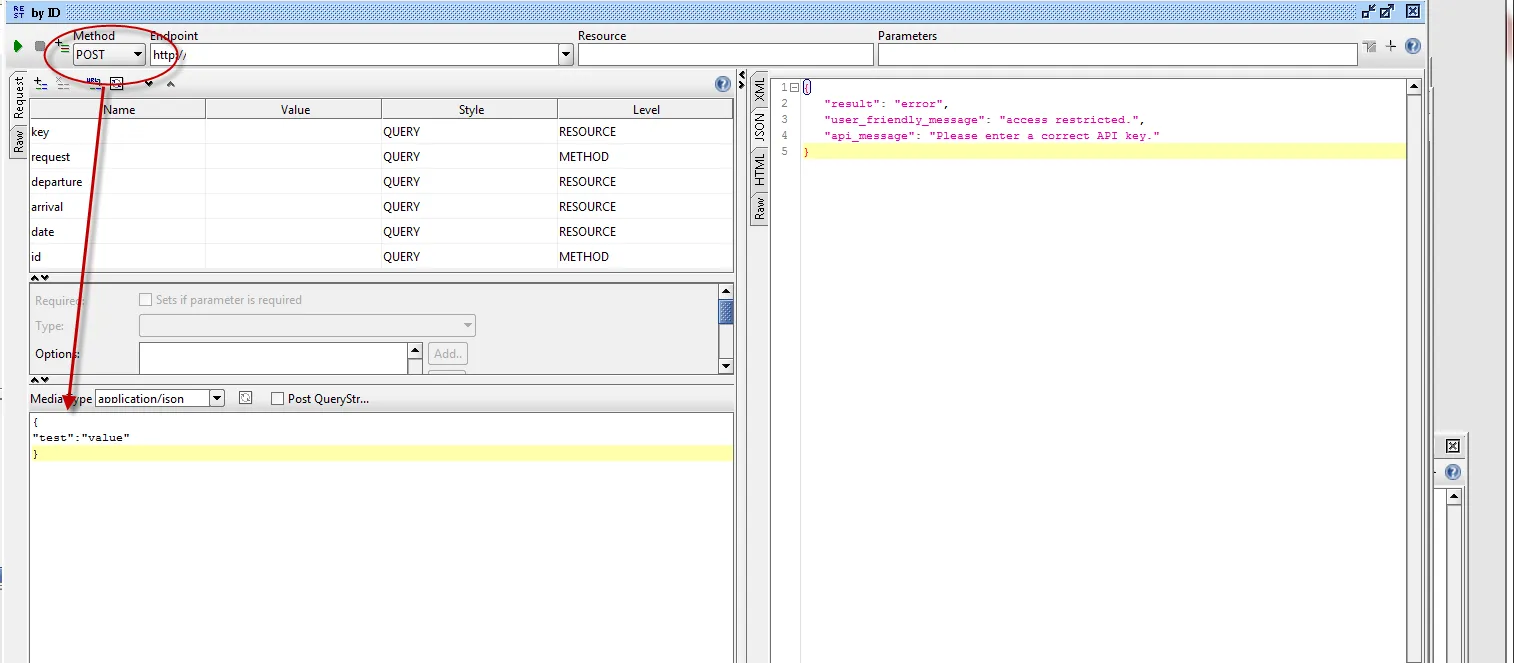Collapse JSON response fold marker on line 1
Screen dimensions: 1514x663
coord(794,88)
